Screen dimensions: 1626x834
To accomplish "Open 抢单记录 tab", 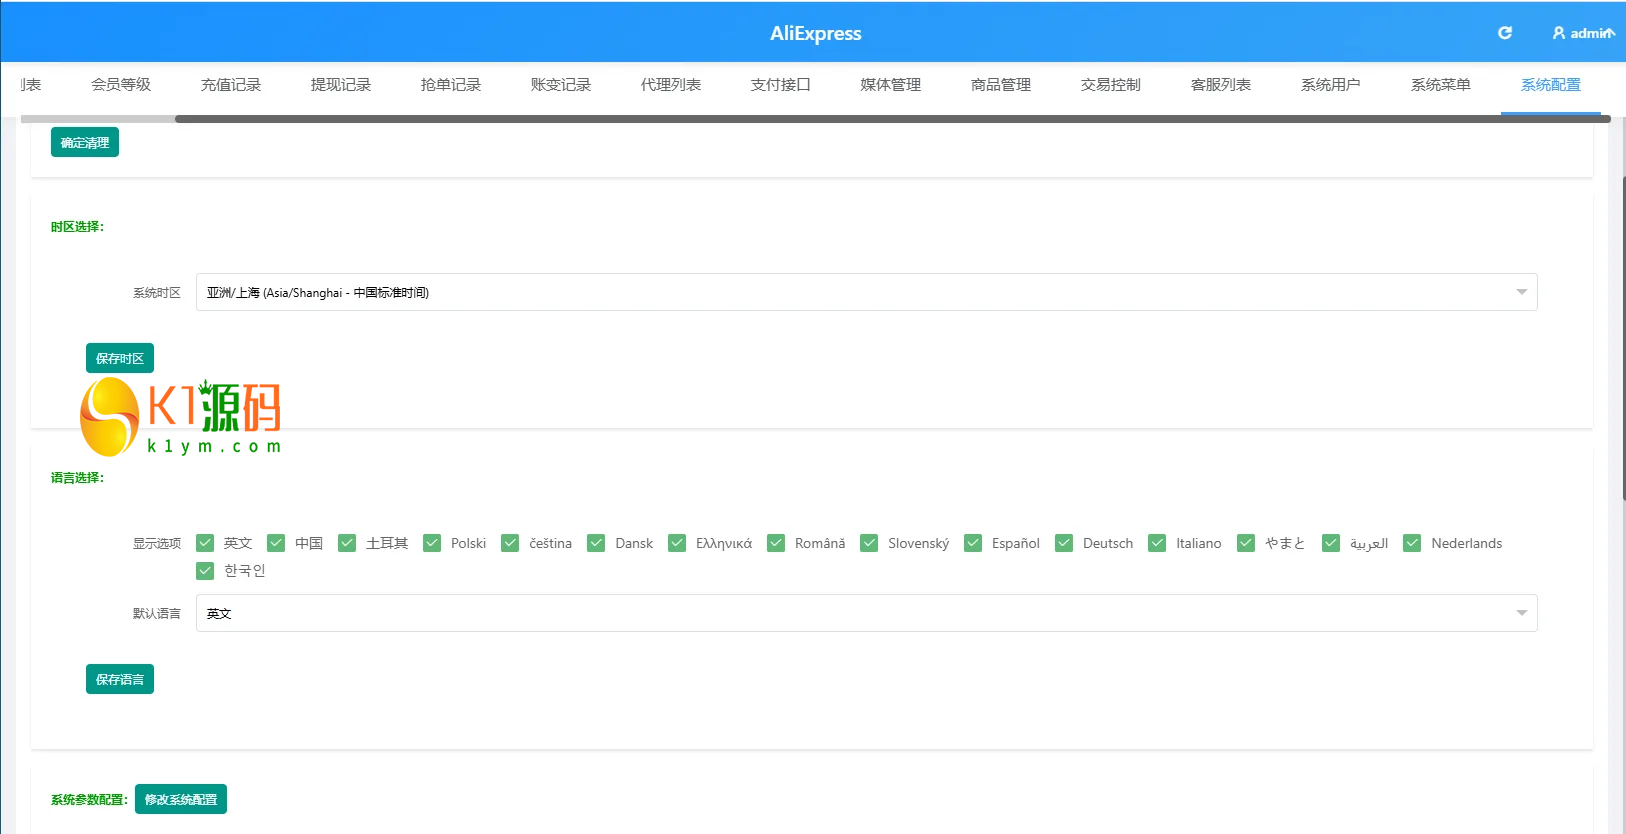I will [x=451, y=85].
